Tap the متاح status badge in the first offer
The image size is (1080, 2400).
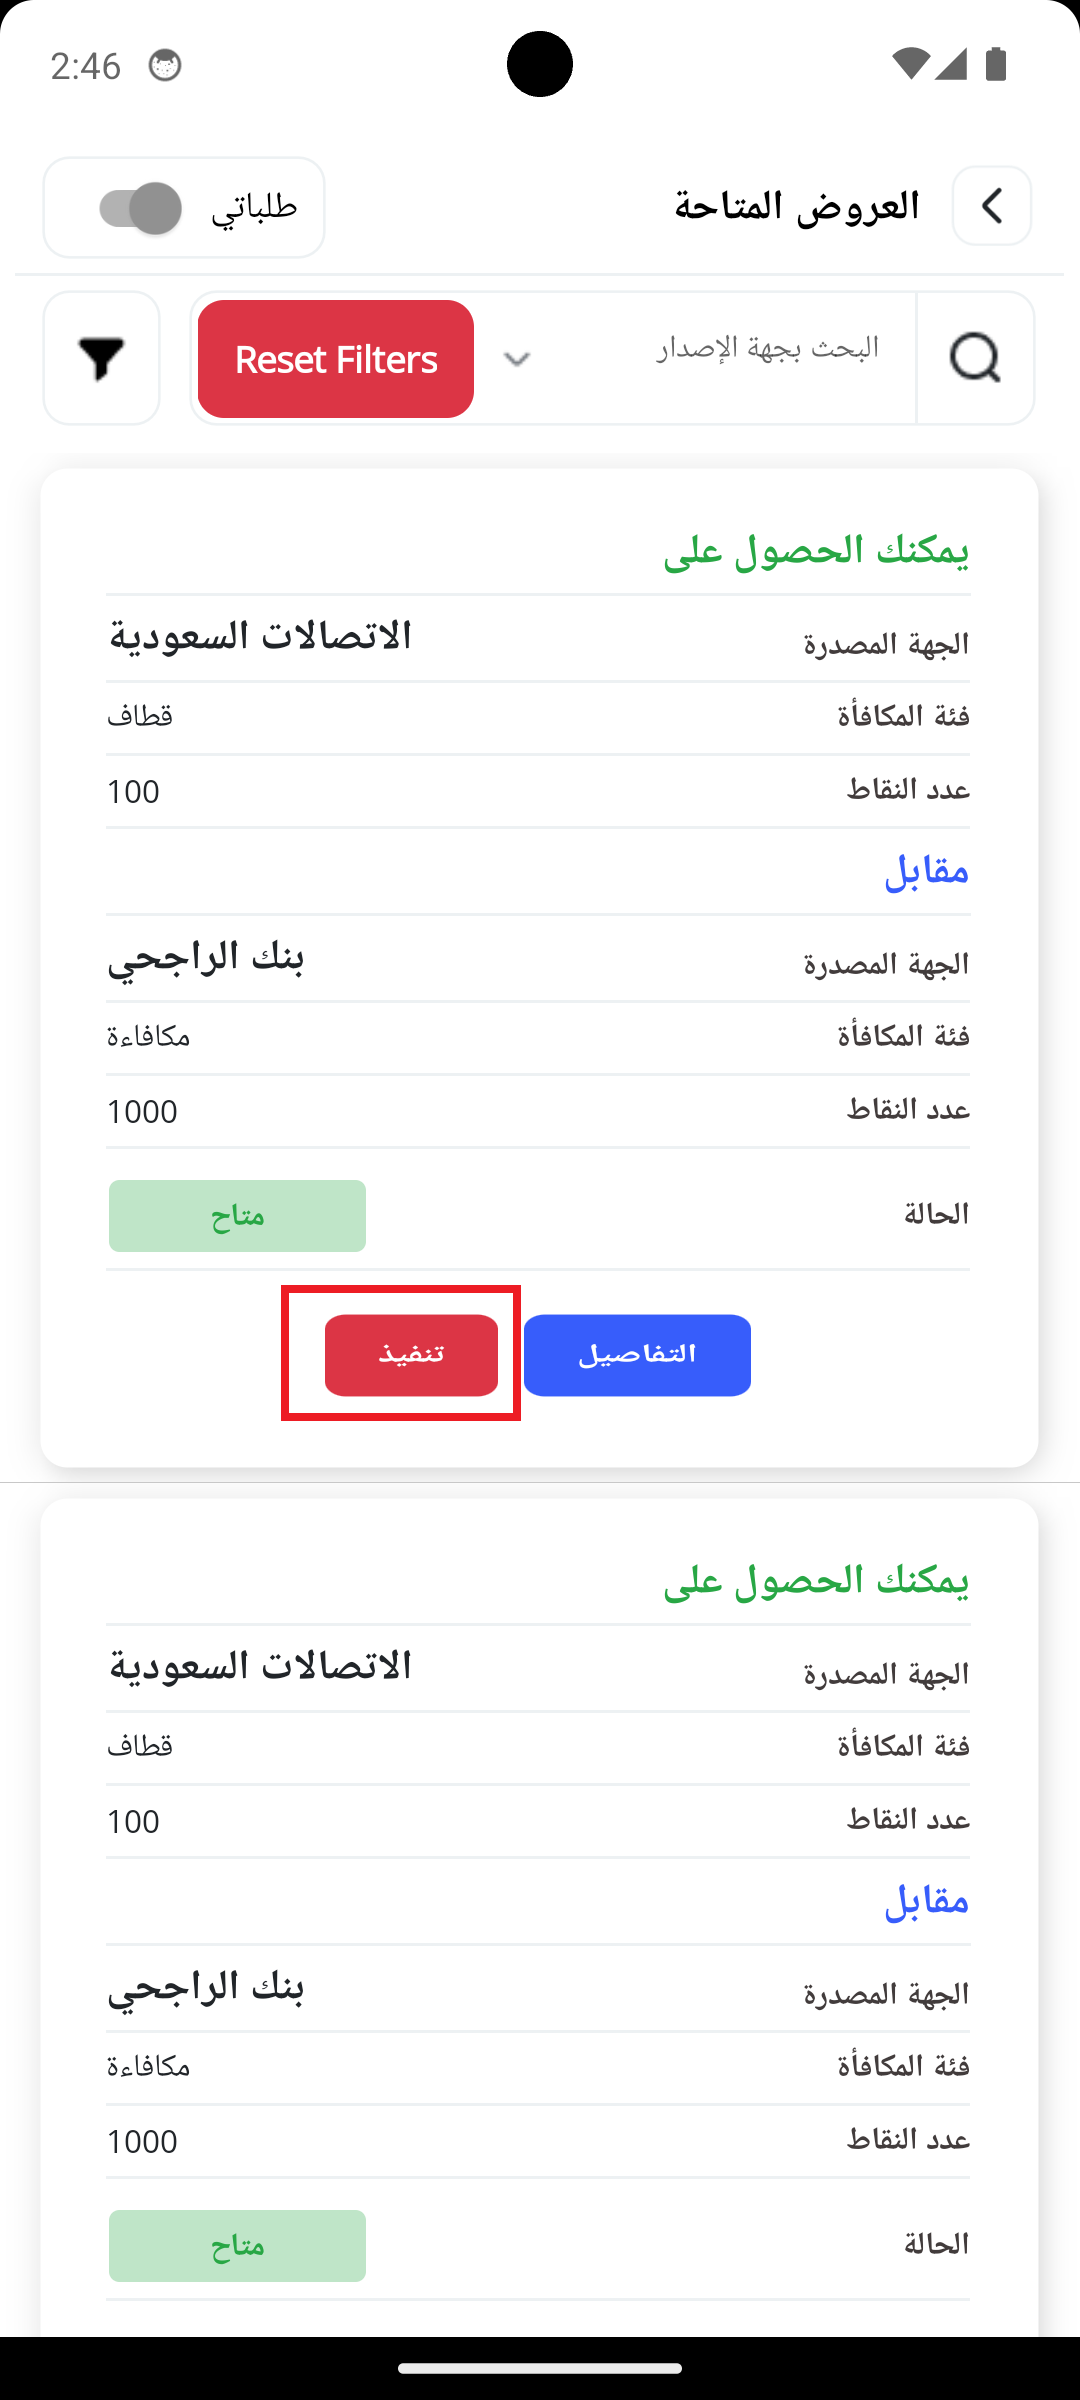coord(237,1216)
